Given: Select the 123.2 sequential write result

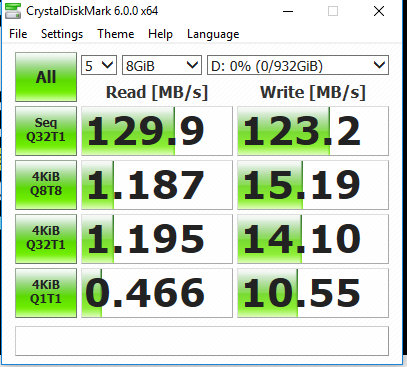Looking at the screenshot, I should [x=313, y=131].
